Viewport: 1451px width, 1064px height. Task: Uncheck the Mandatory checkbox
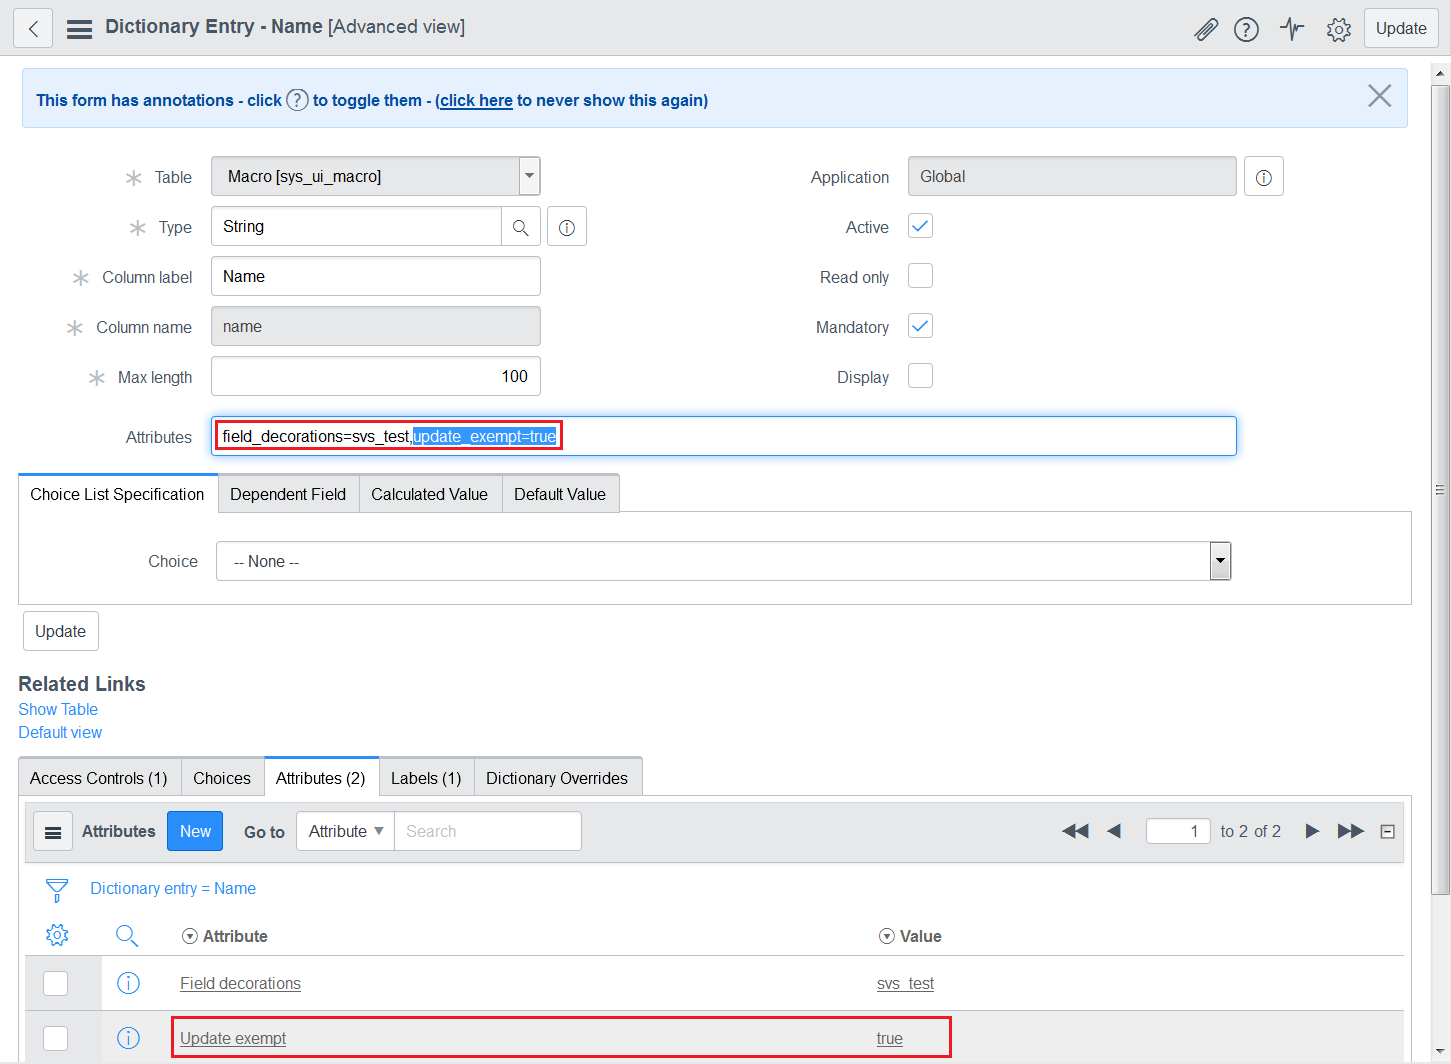(920, 326)
